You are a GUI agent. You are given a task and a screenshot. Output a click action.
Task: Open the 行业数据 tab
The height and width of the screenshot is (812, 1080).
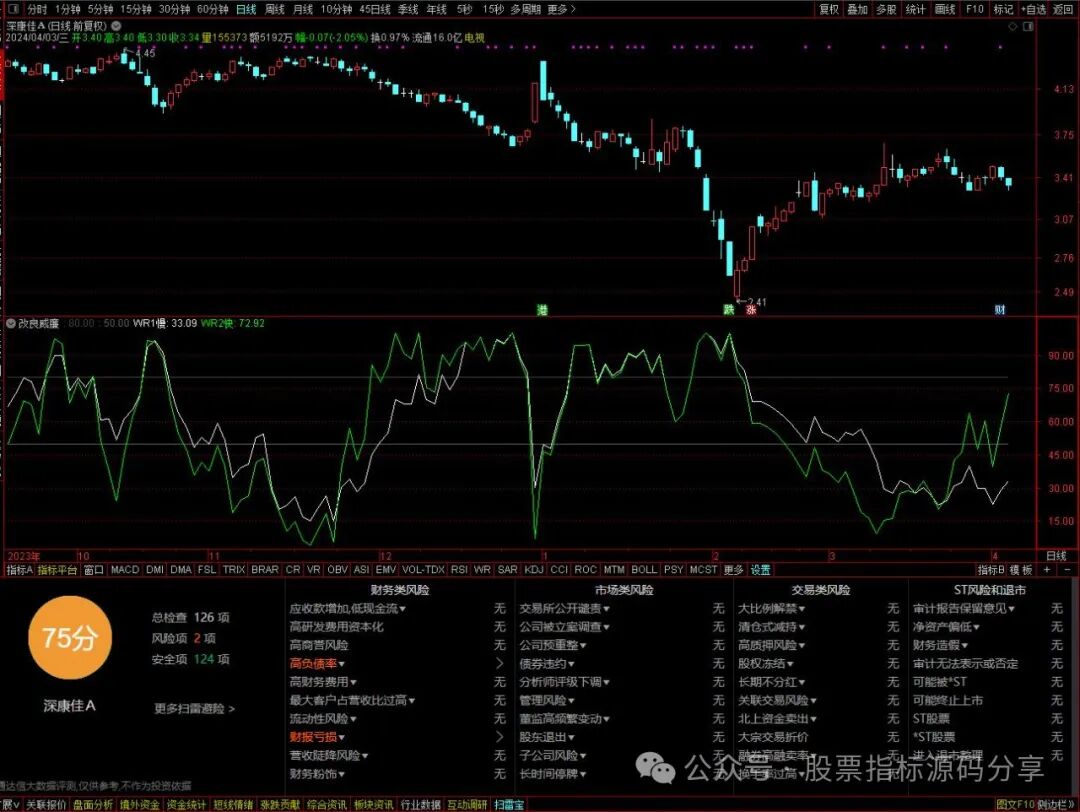[x=420, y=804]
